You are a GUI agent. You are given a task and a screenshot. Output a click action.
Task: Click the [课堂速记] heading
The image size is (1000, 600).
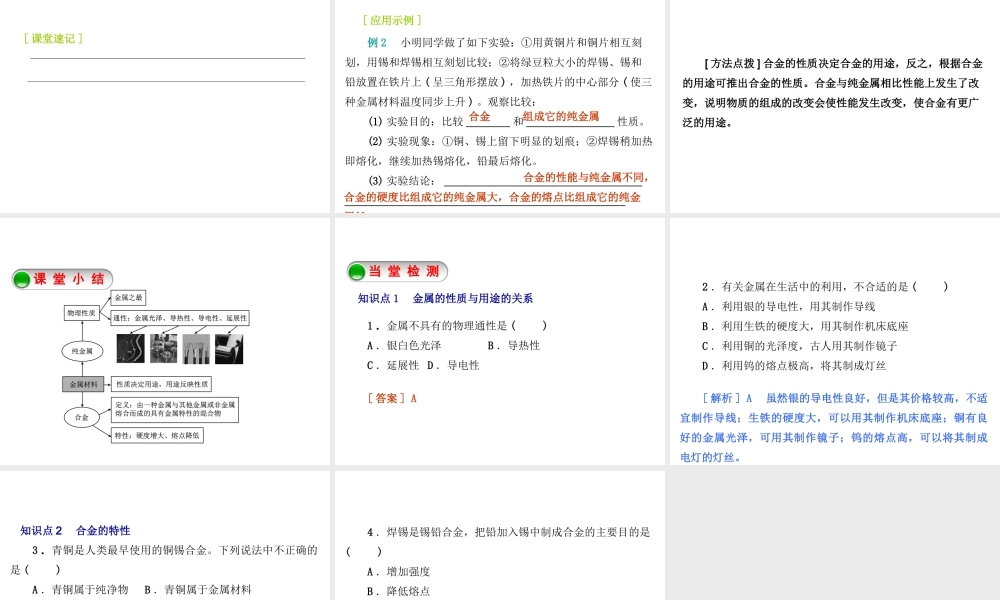click(x=54, y=39)
